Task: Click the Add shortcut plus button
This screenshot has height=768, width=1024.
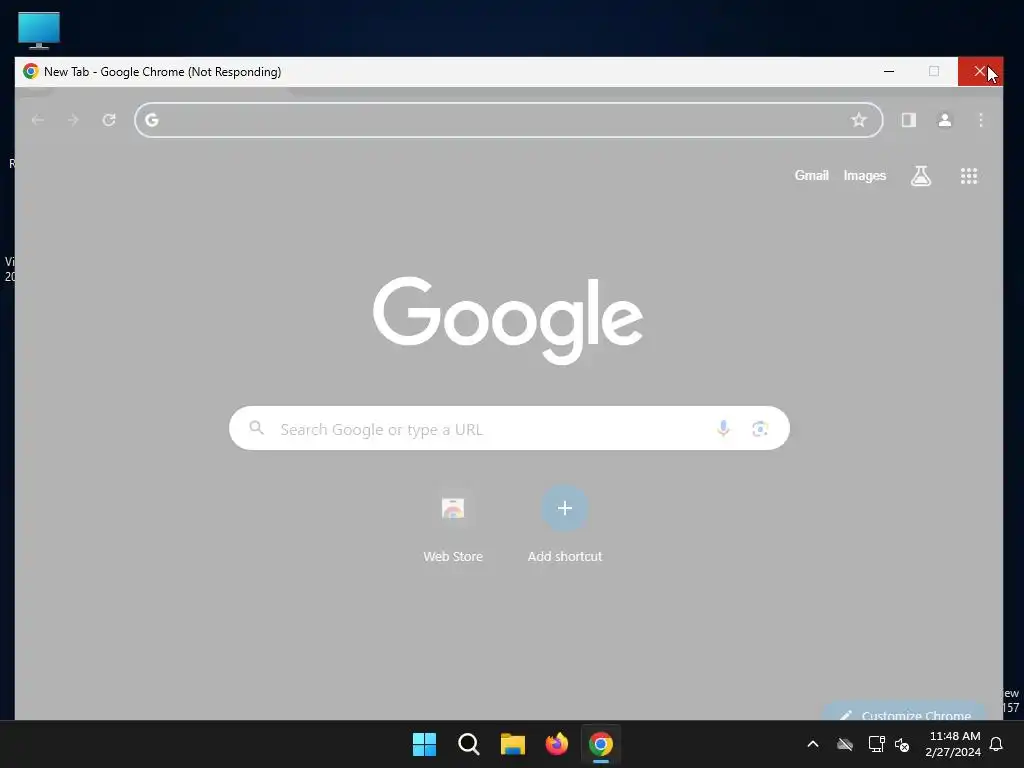Action: point(565,508)
